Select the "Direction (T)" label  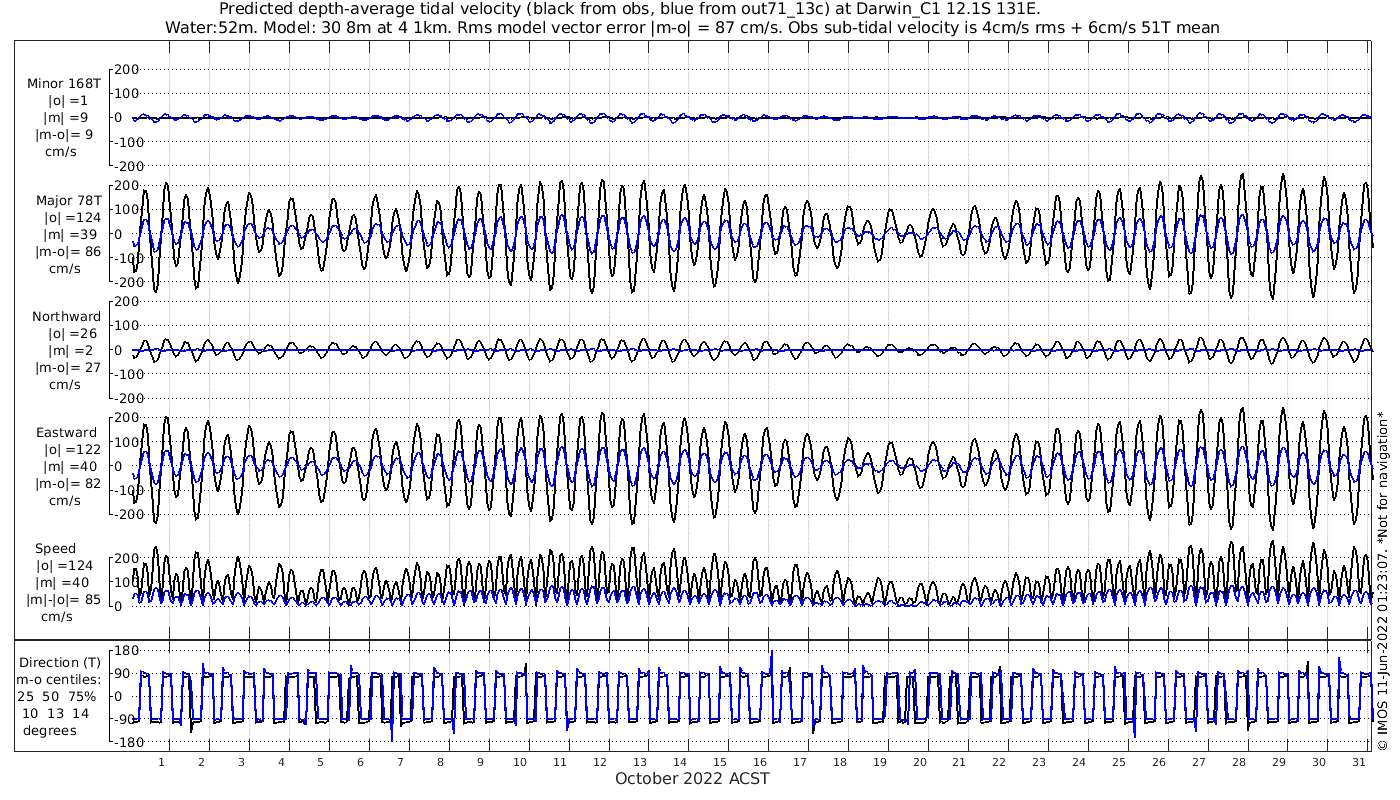click(x=60, y=662)
